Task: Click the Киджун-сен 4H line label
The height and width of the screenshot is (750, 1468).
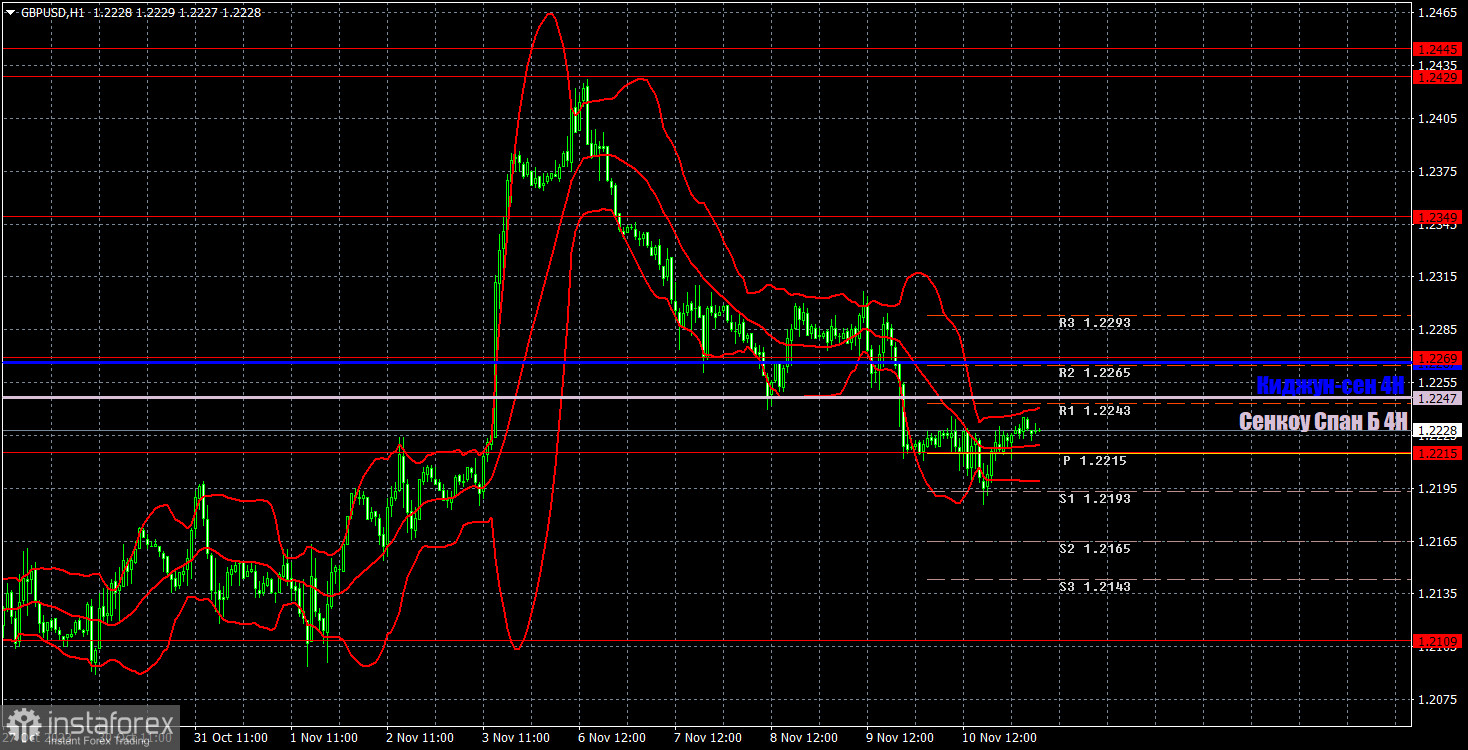Action: (1330, 385)
